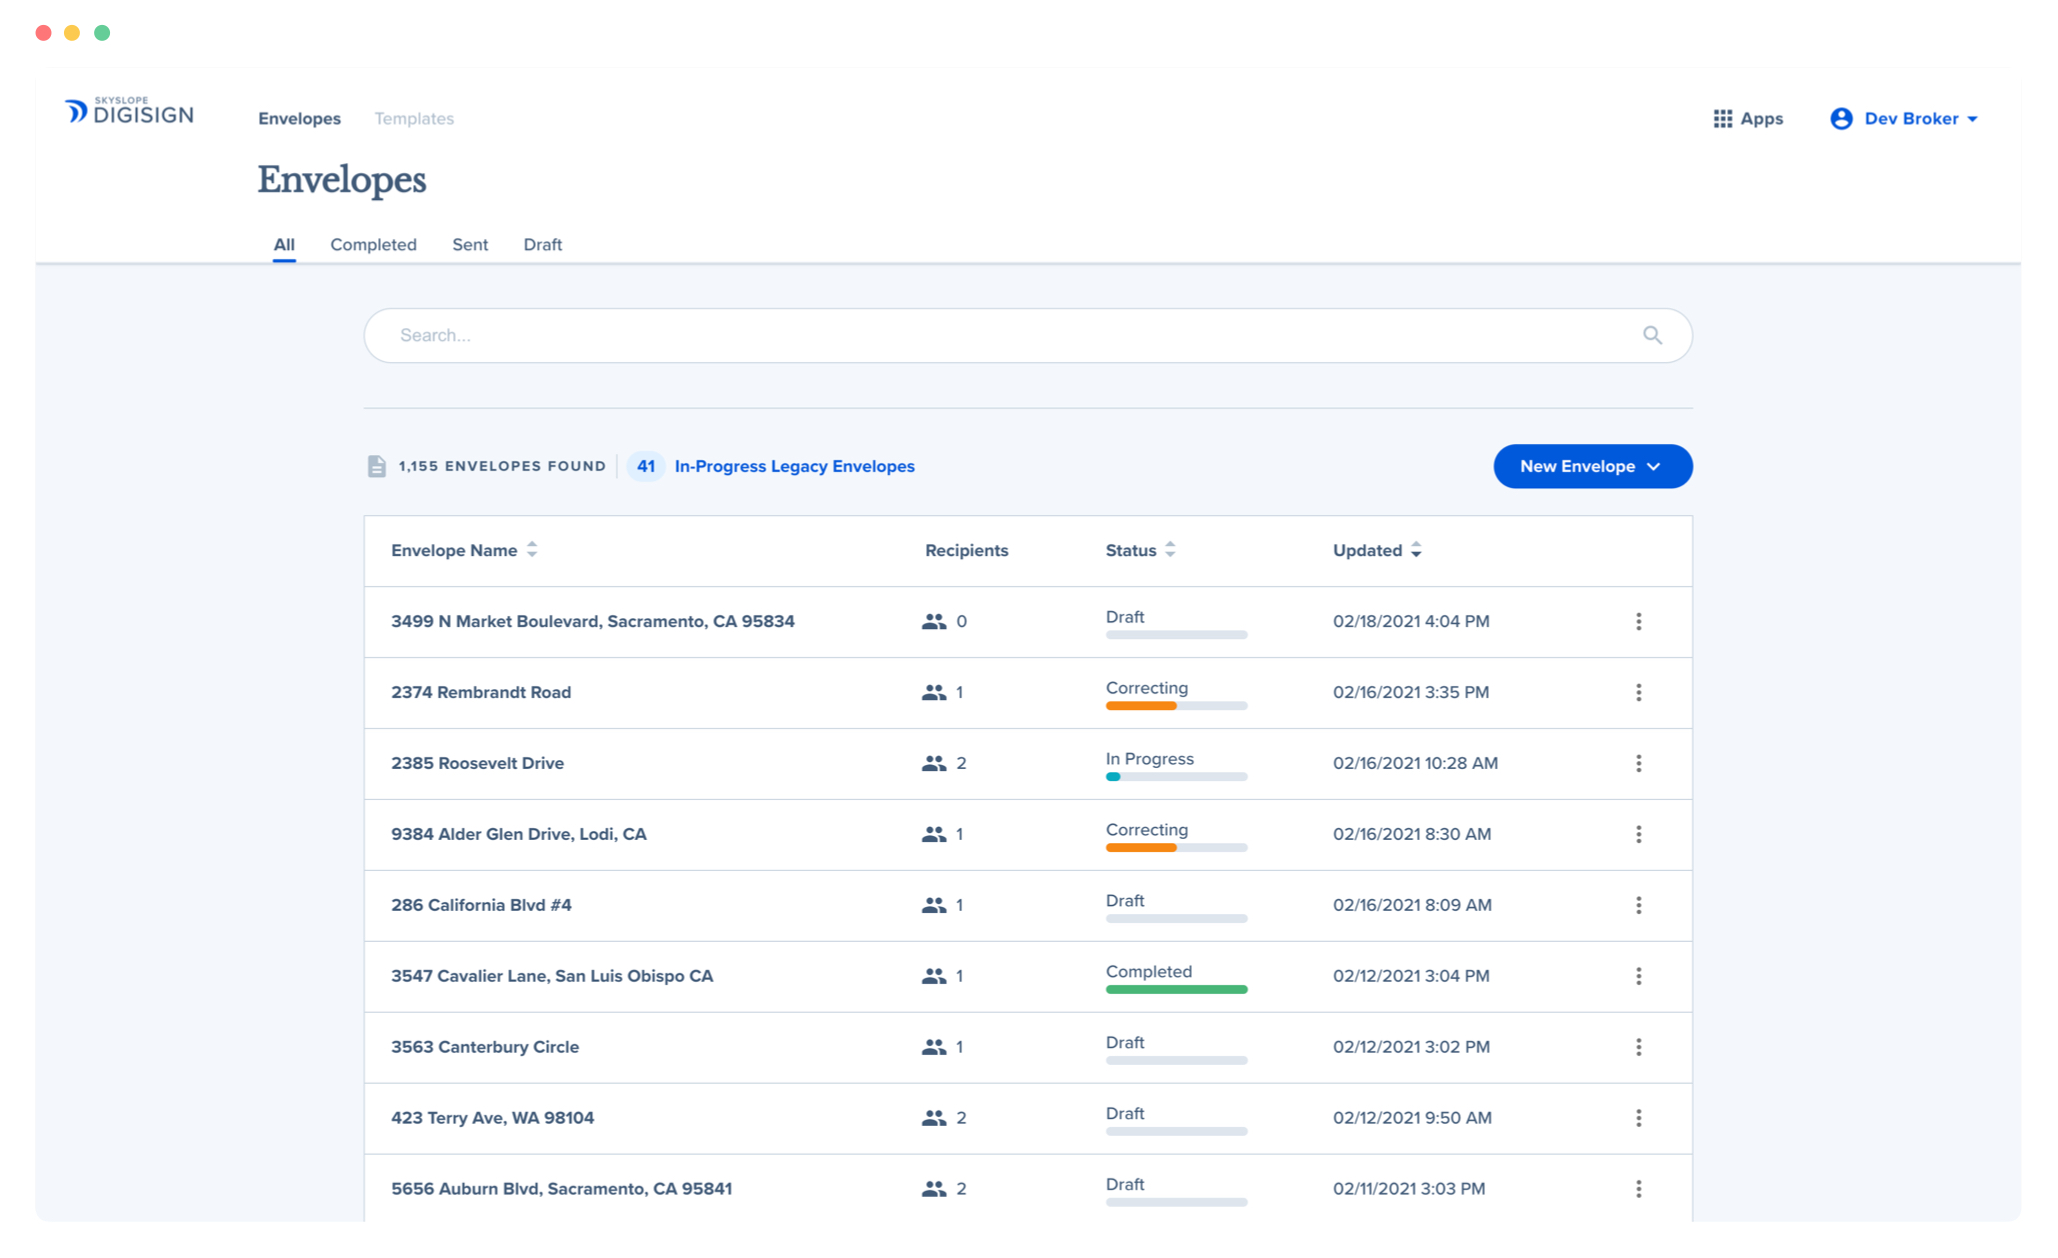Open three-dot menu for 423 Terry Ave
This screenshot has height=1258, width=2058.
coord(1638,1119)
